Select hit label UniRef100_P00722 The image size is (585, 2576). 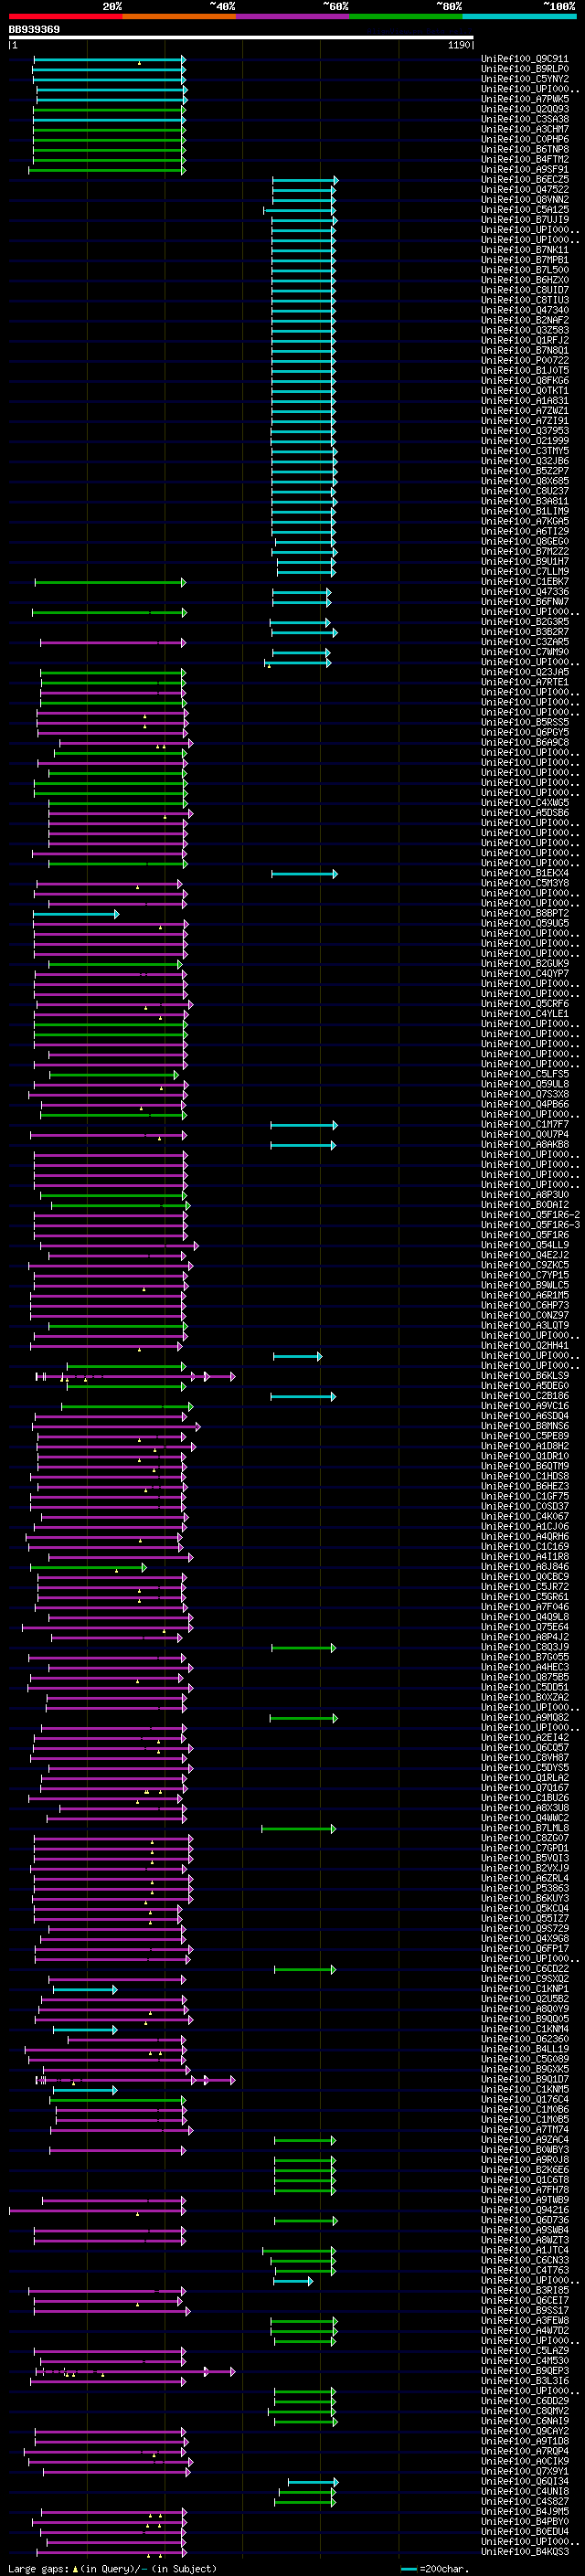[524, 360]
